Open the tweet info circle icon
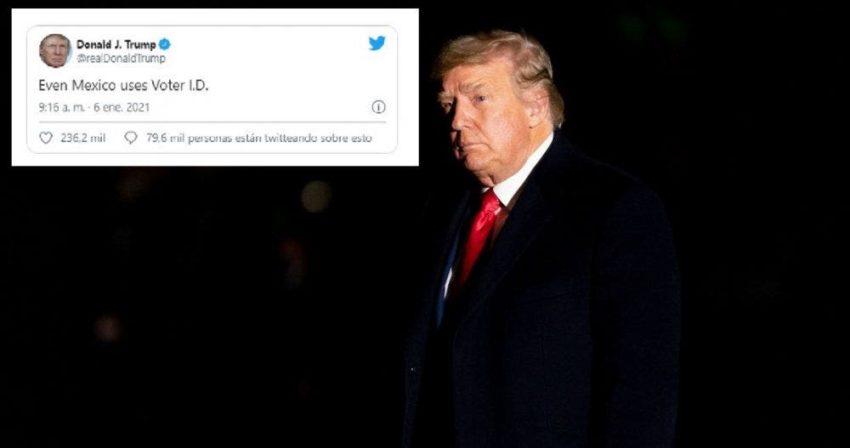The width and height of the screenshot is (850, 448). 378,107
